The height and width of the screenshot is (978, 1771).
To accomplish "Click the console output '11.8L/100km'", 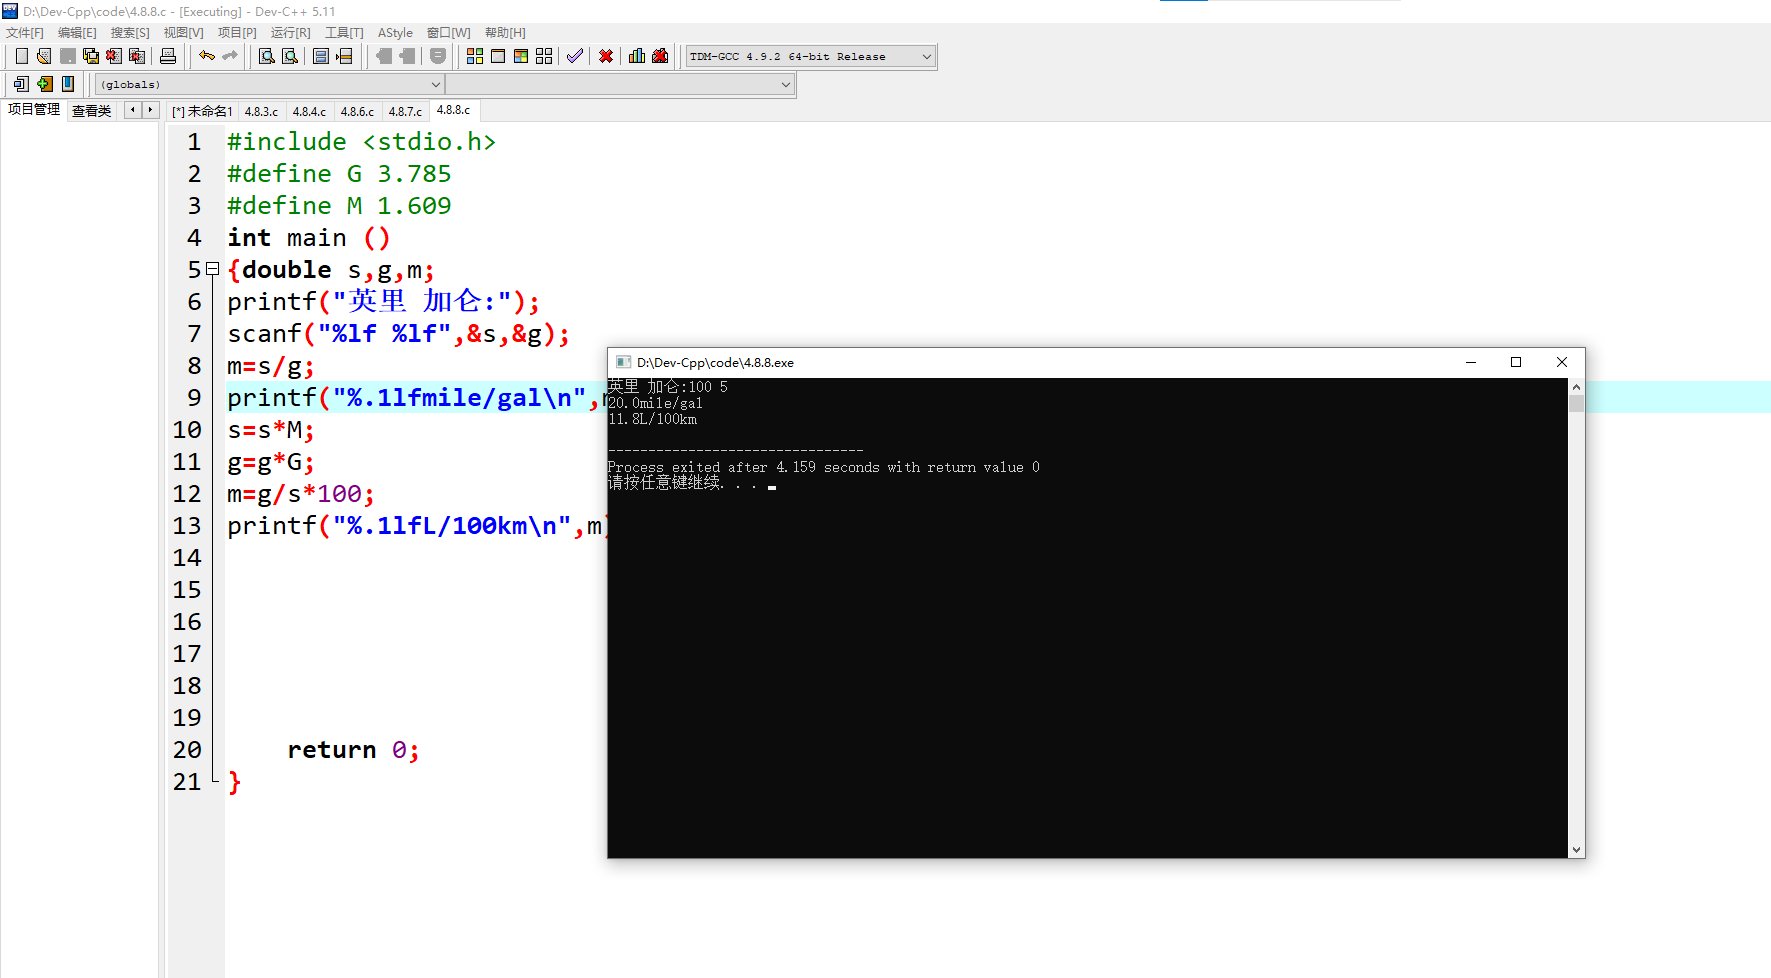I will [x=653, y=419].
